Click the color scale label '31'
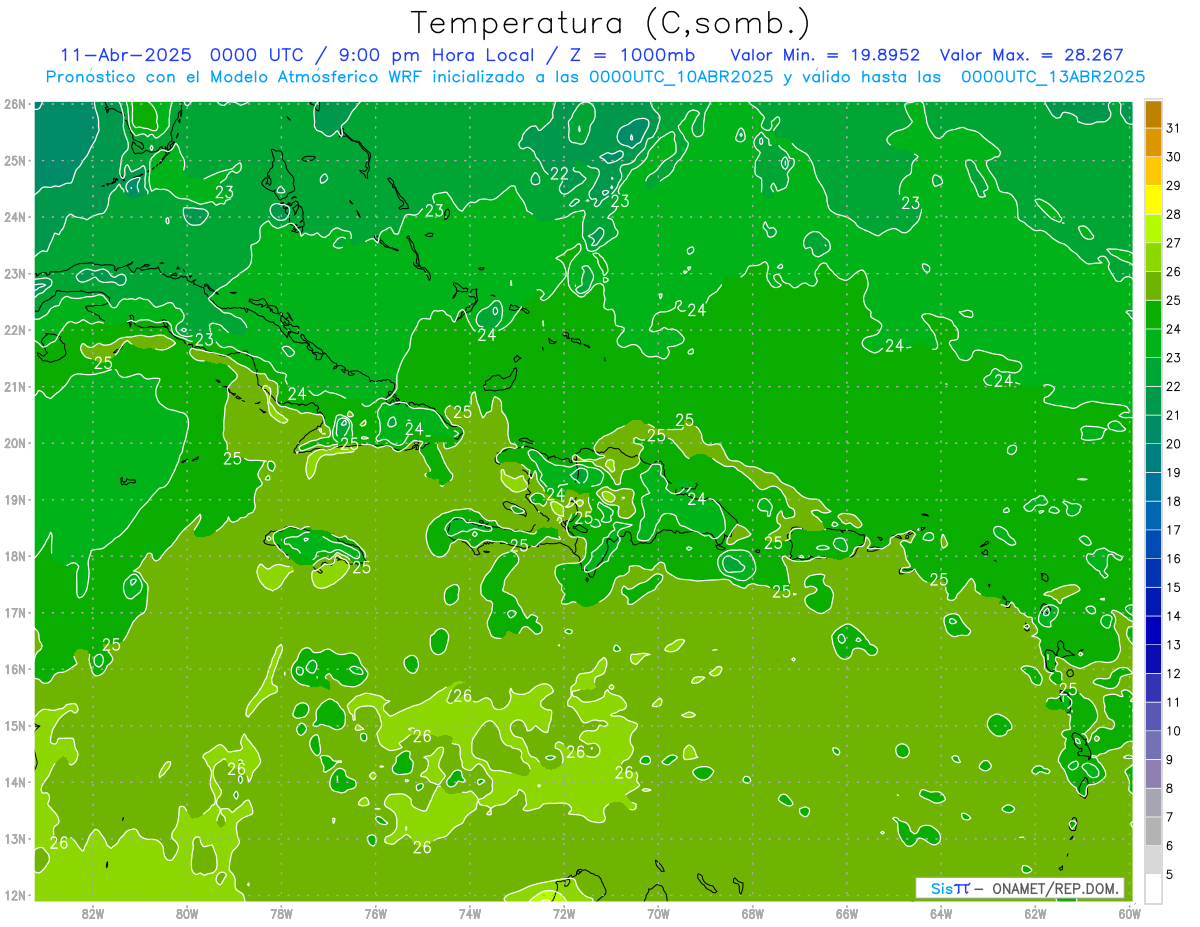The height and width of the screenshot is (927, 1200). [x=1174, y=128]
